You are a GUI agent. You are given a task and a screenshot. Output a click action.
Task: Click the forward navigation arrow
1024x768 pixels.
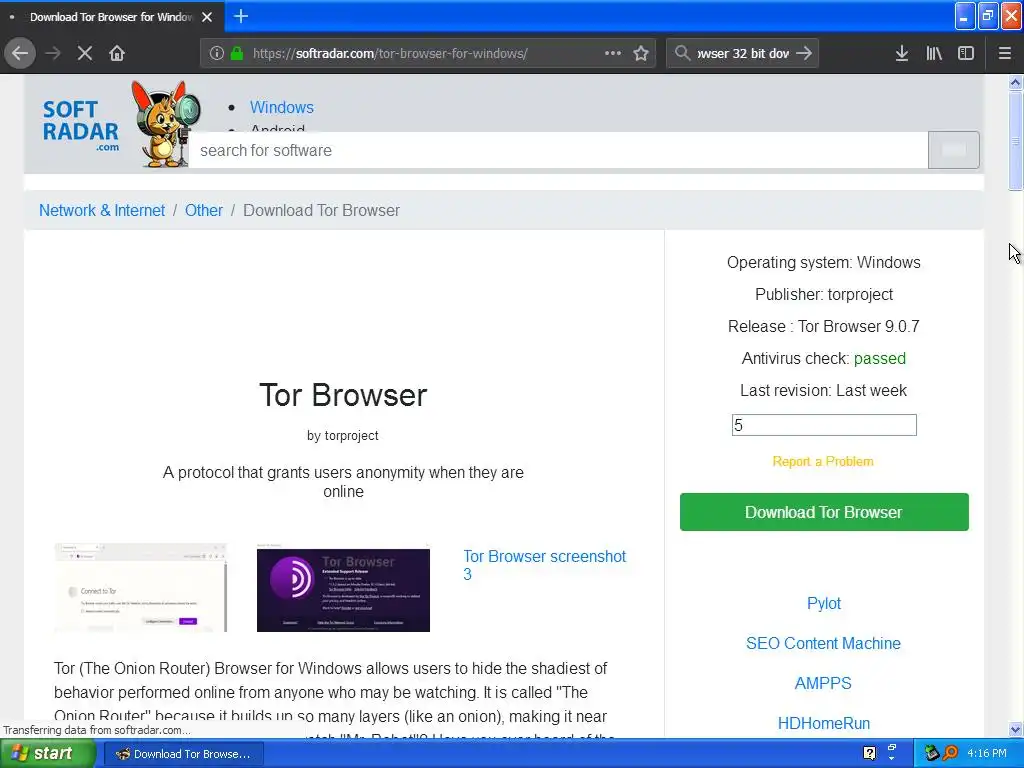coord(53,53)
